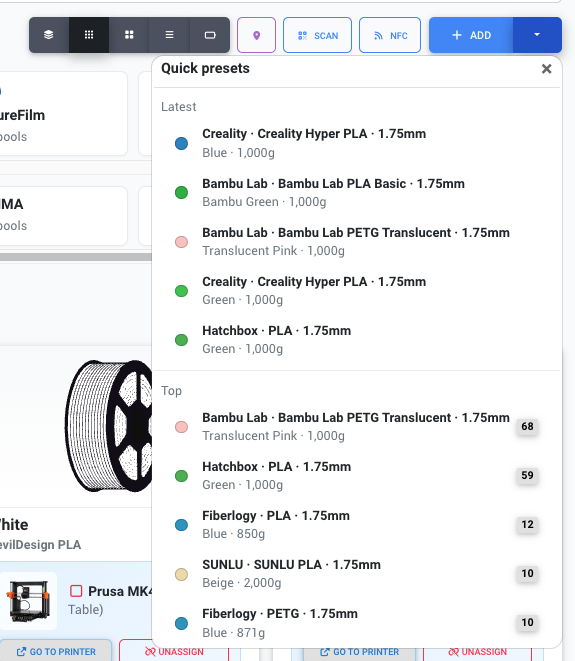The height and width of the screenshot is (661, 575).
Task: Click the white spool image thumbnail
Action: (x=109, y=426)
